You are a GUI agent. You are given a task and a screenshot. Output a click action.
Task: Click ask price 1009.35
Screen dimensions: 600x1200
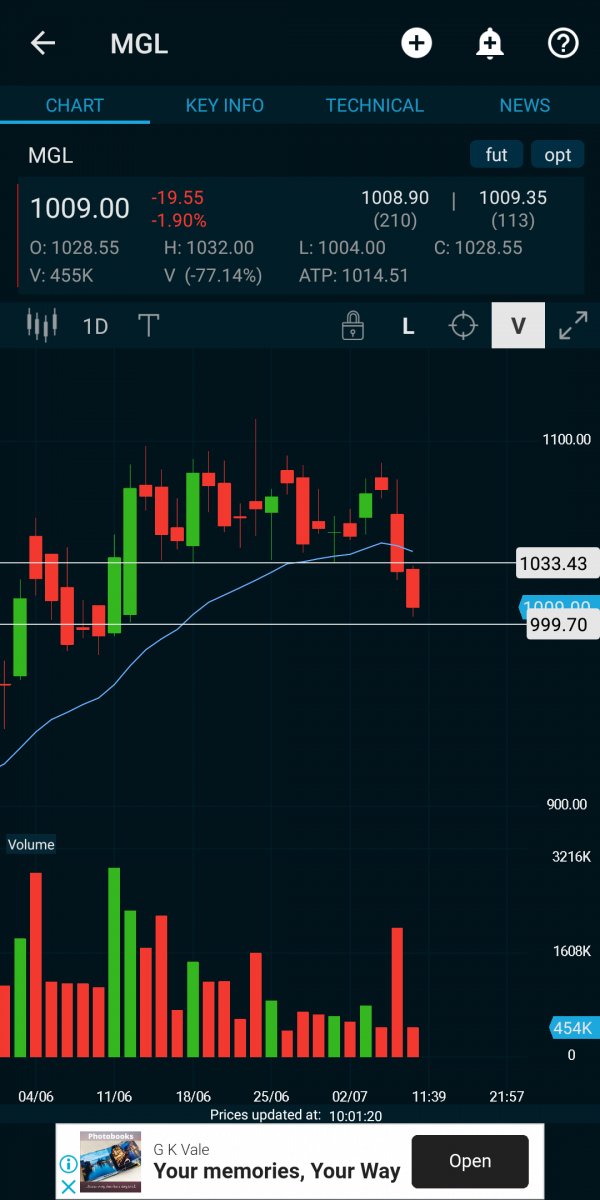pyautogui.click(x=513, y=198)
